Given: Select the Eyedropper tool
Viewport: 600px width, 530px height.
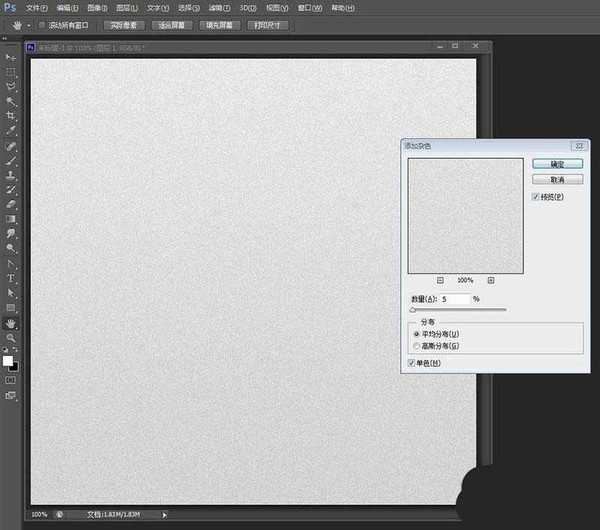Looking at the screenshot, I should click(x=12, y=130).
